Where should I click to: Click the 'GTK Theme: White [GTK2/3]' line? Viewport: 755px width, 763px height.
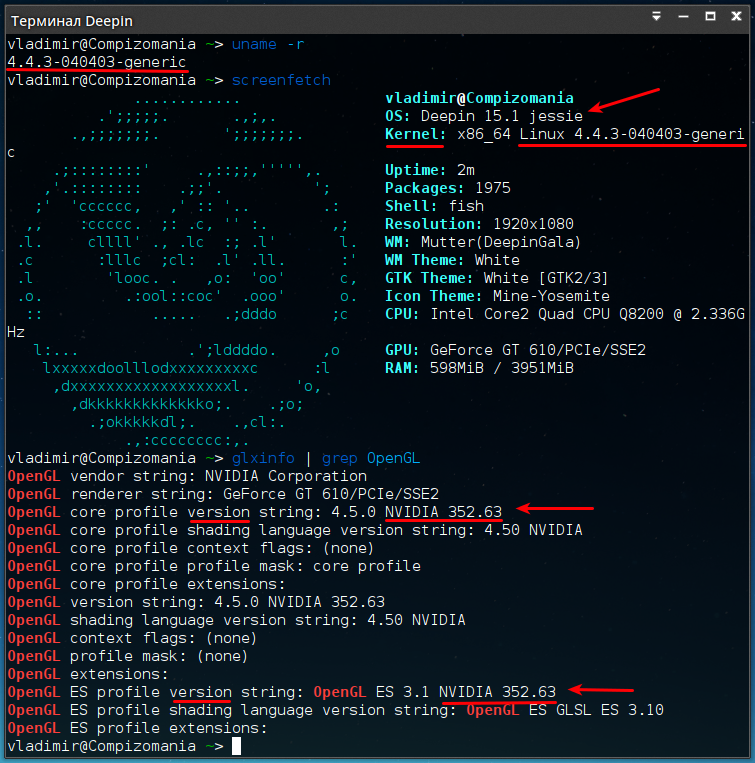click(x=497, y=278)
